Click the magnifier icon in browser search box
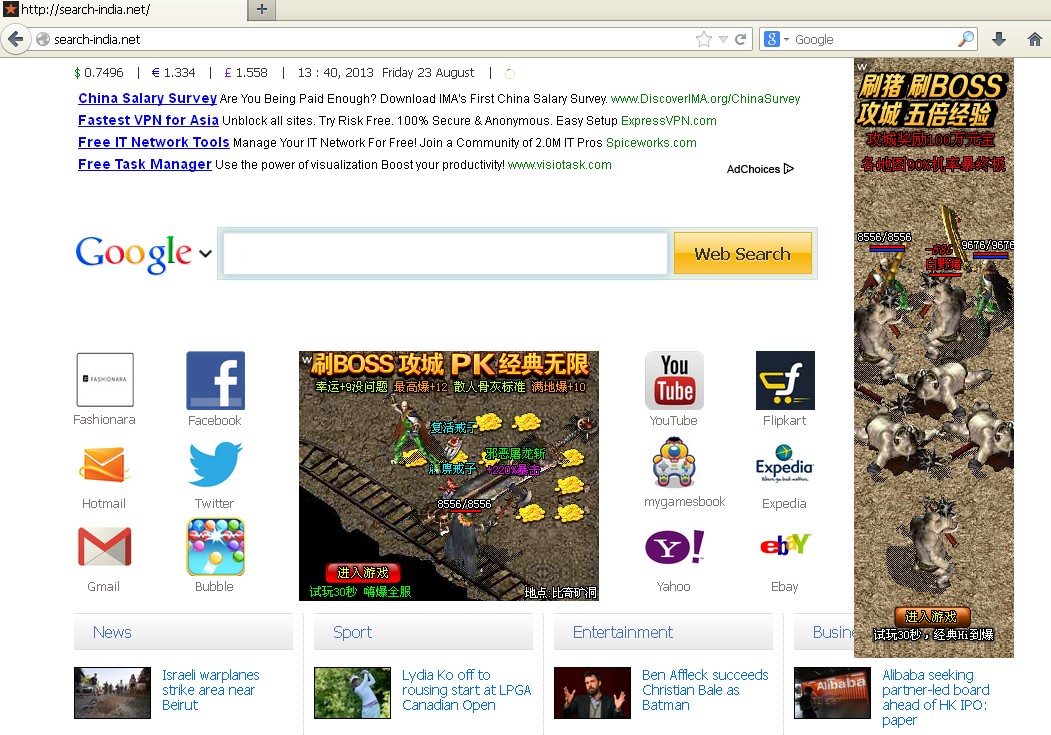This screenshot has height=735, width=1051. (966, 39)
